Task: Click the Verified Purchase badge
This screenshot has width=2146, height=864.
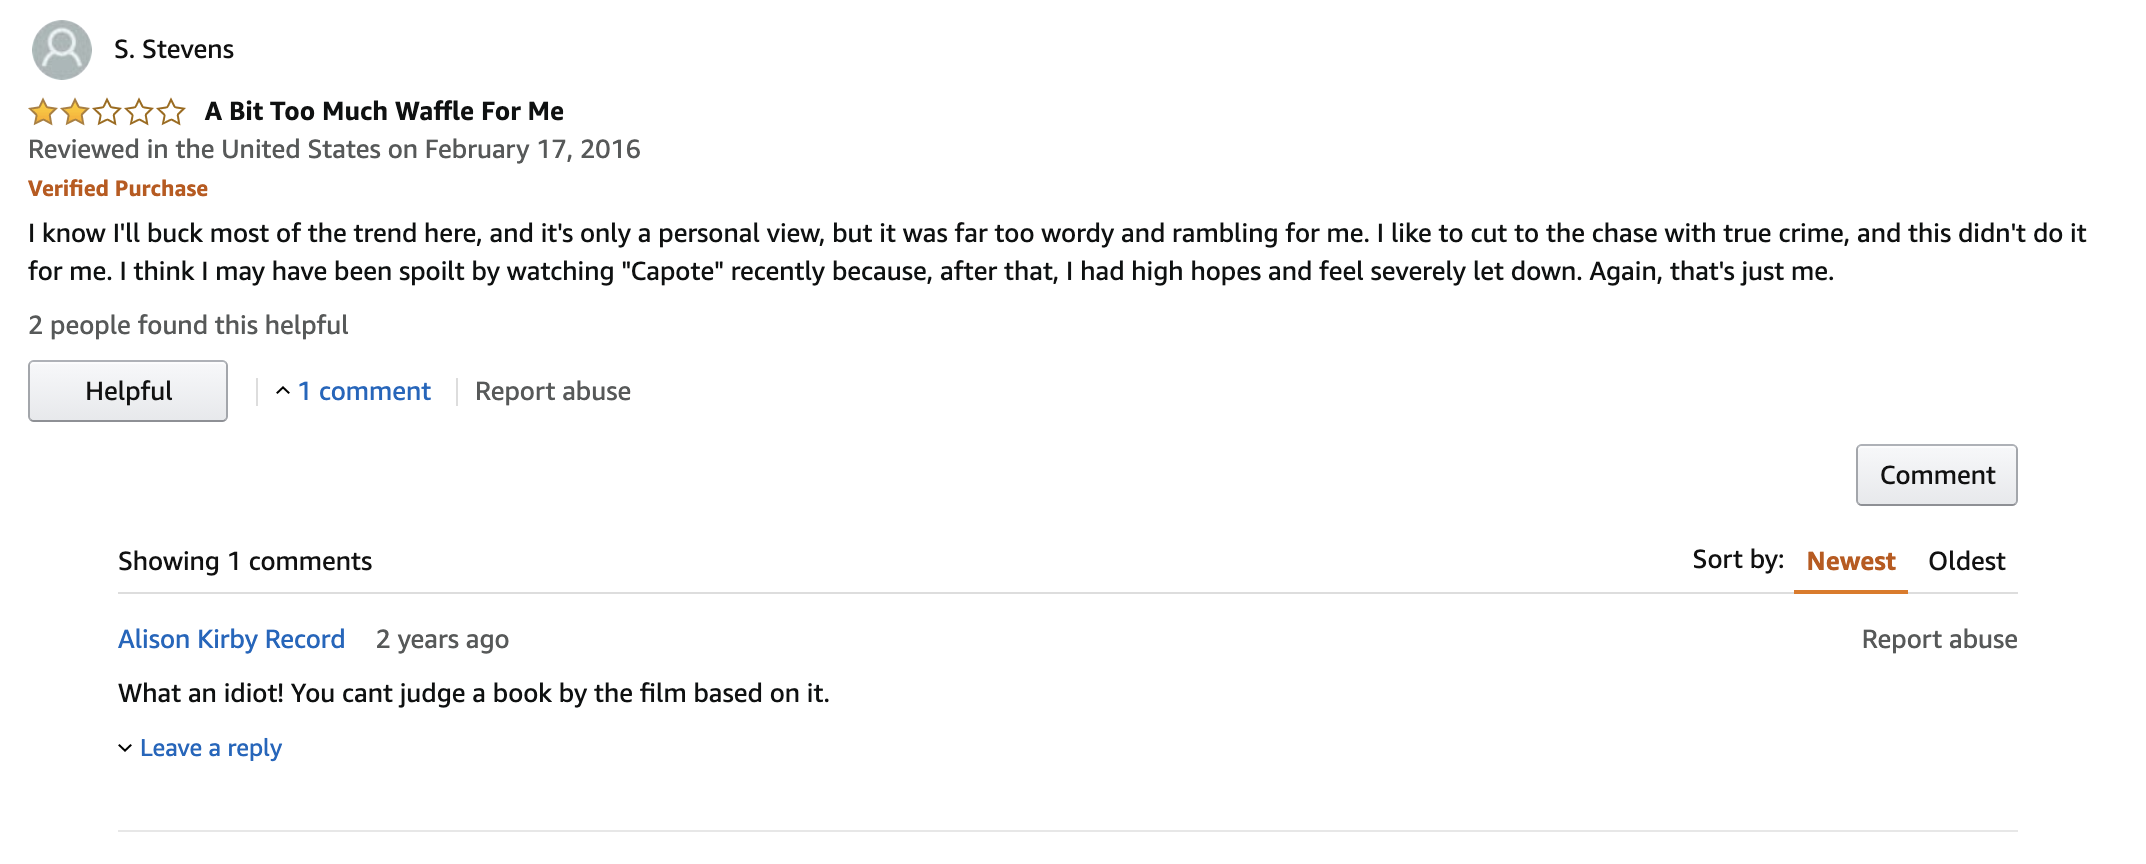Action: coord(118,187)
